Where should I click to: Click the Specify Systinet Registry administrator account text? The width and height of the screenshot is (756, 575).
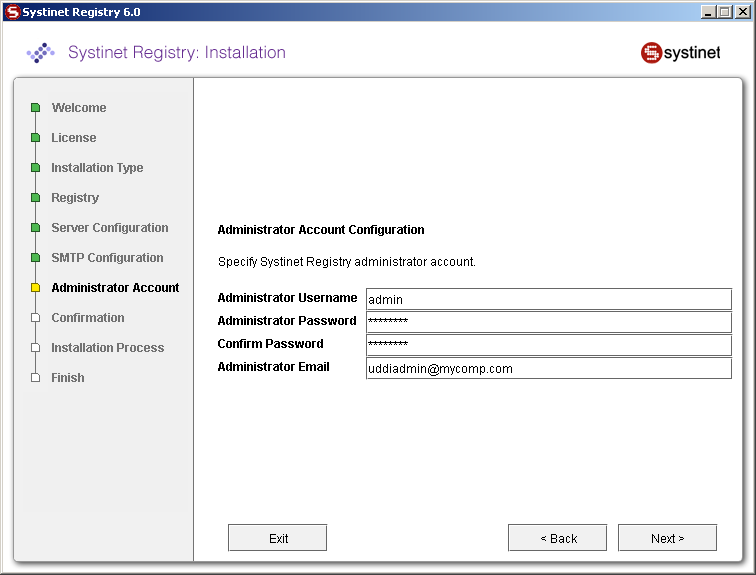coord(347,262)
